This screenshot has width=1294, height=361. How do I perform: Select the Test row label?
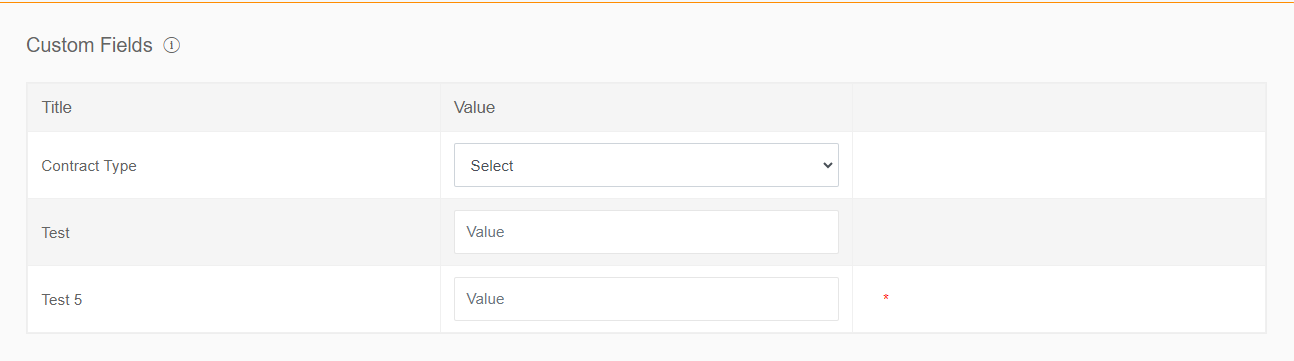click(x=56, y=233)
